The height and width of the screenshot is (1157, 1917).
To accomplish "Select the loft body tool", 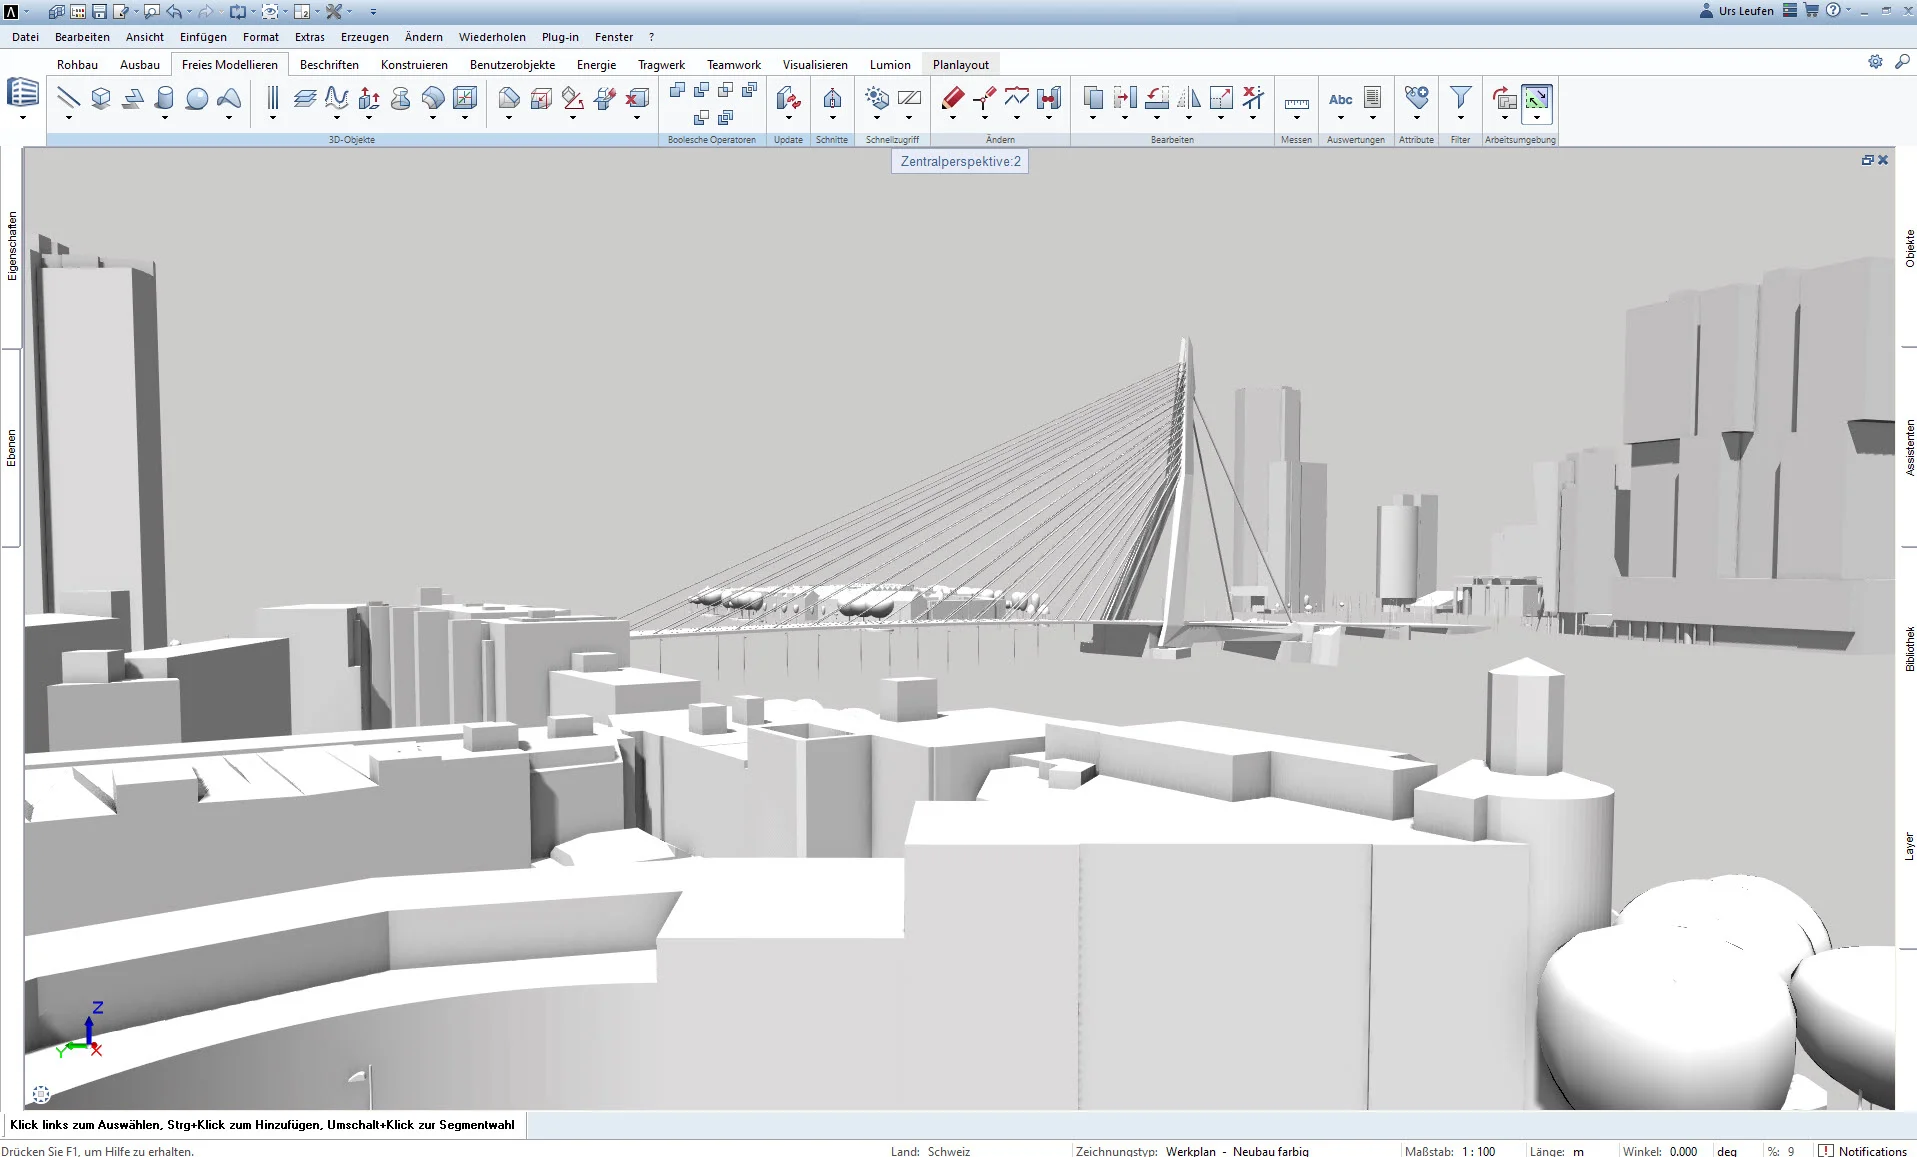I will pyautogui.click(x=401, y=98).
